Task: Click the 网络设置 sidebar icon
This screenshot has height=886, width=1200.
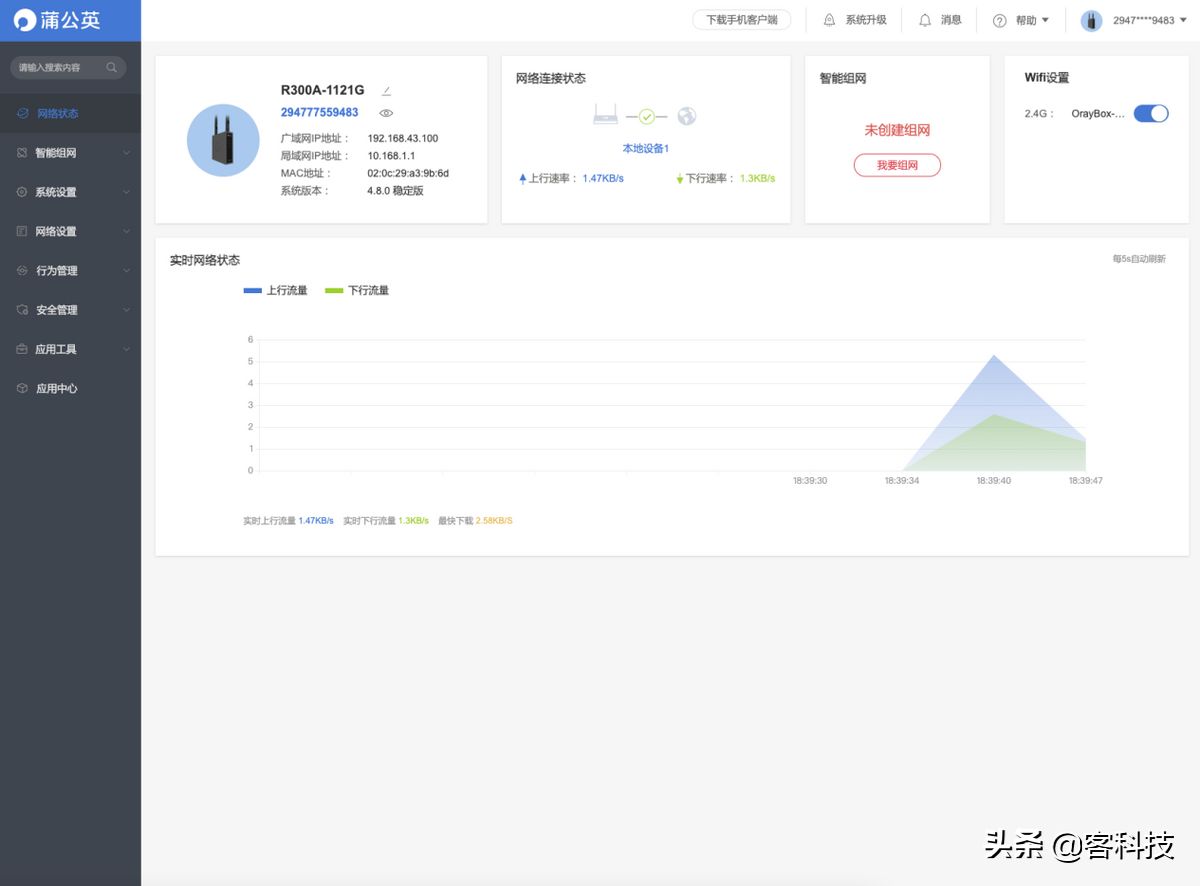Action: pos(22,231)
